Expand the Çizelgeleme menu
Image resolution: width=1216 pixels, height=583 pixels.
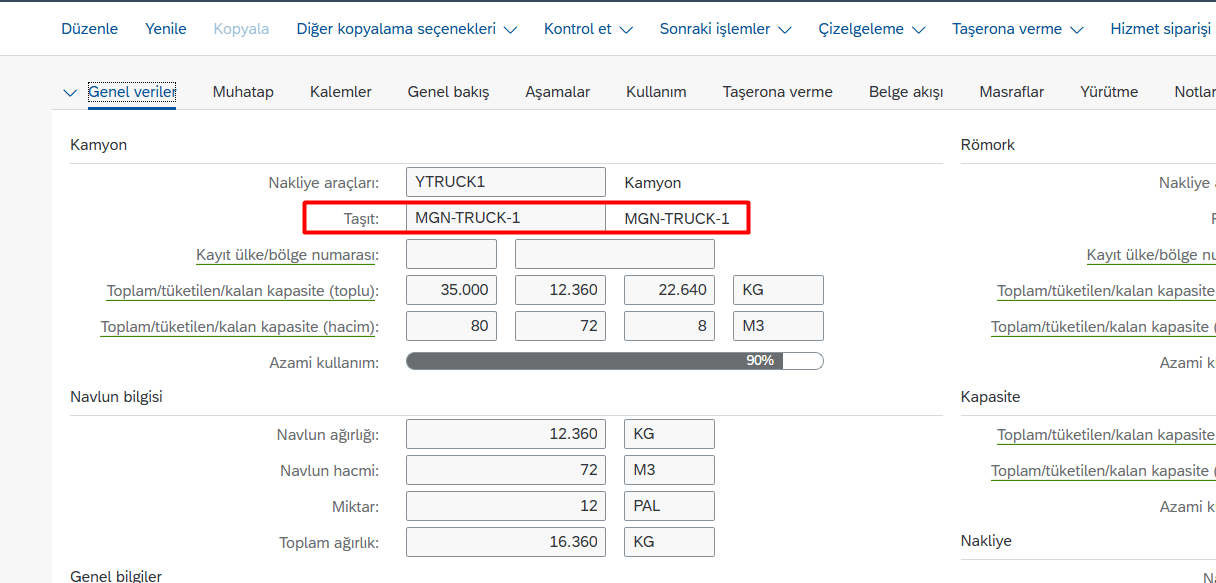click(871, 29)
